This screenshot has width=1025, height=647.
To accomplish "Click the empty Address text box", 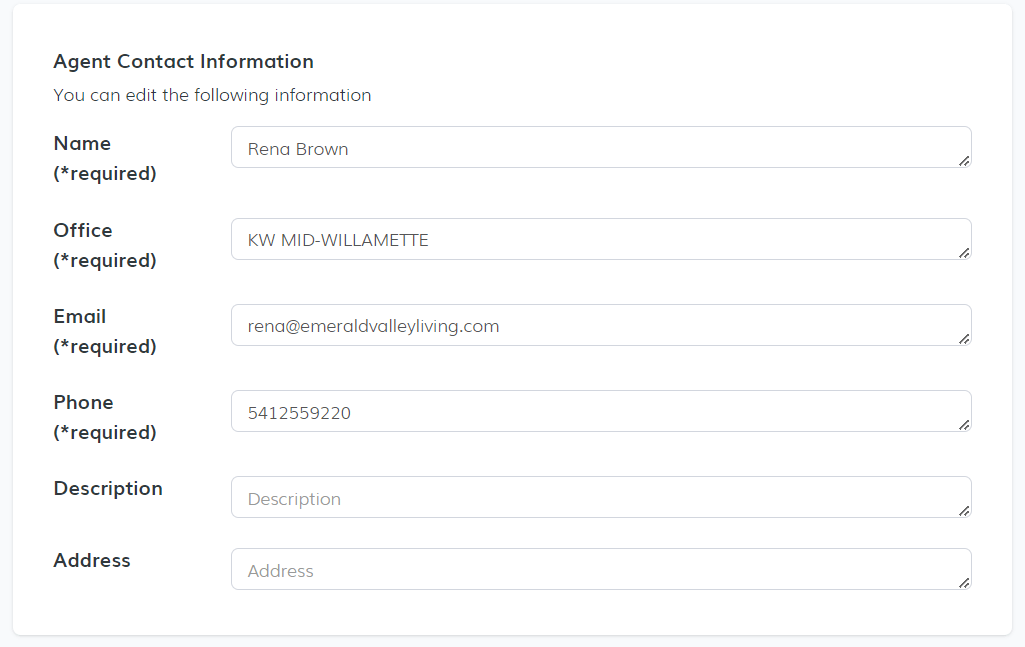I will pos(600,570).
